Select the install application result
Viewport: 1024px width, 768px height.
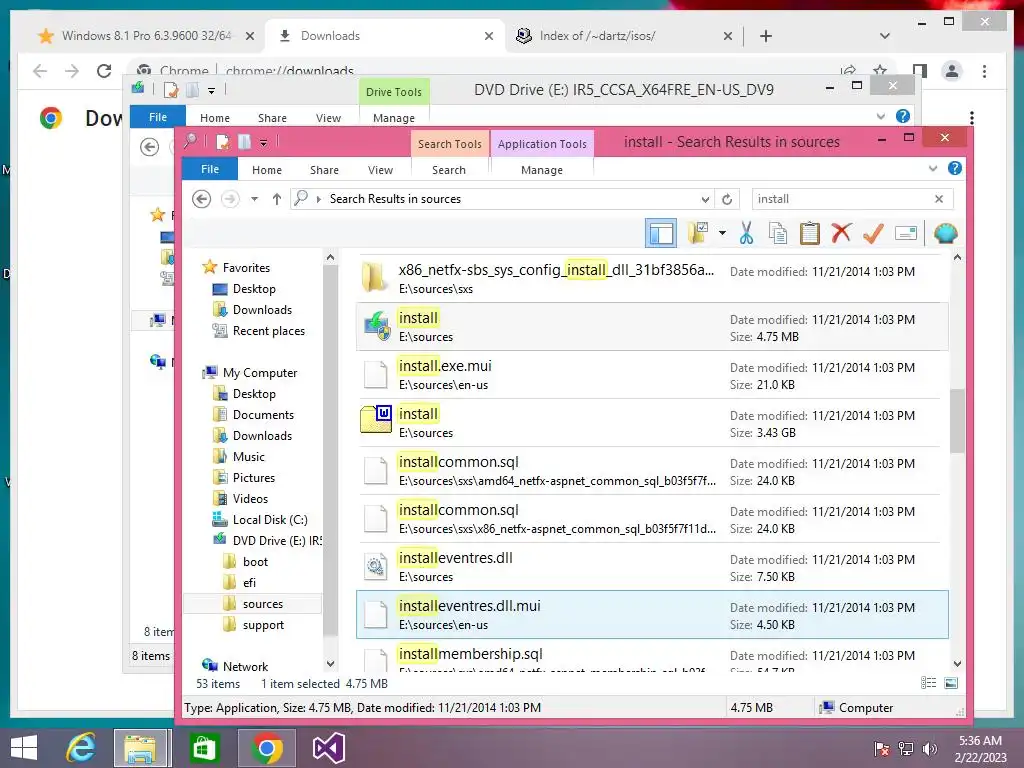coord(652,327)
